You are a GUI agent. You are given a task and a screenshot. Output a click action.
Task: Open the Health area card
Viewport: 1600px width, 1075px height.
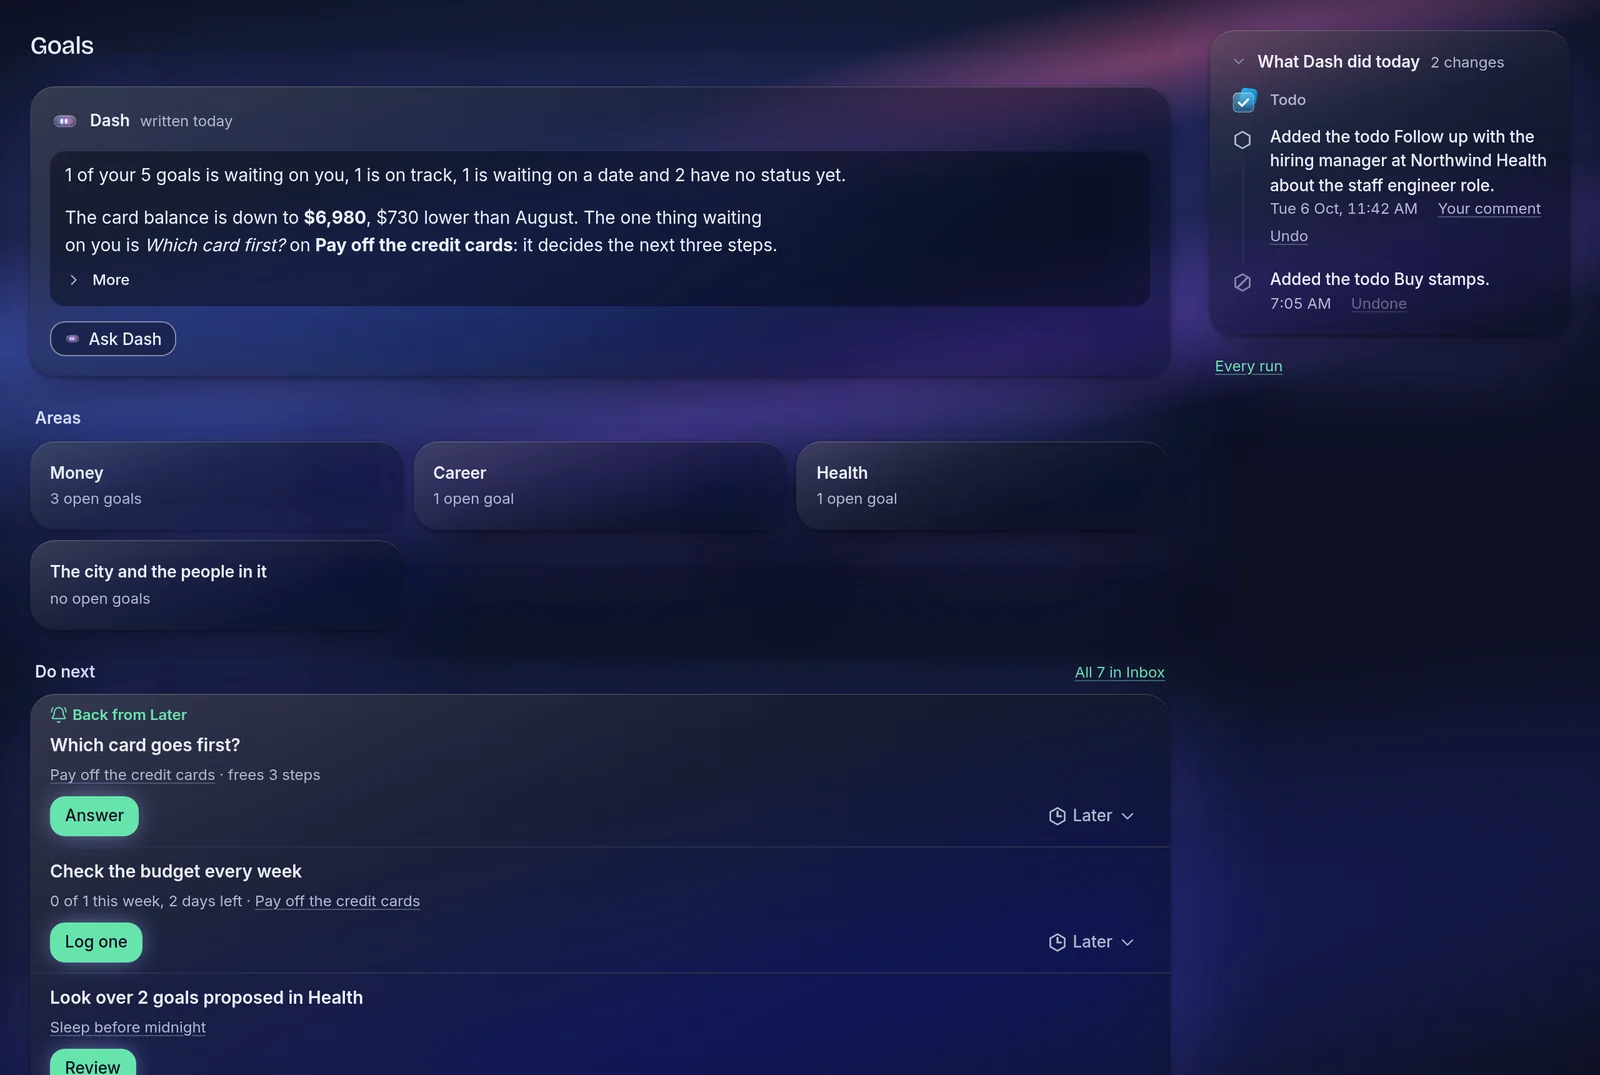click(x=982, y=486)
